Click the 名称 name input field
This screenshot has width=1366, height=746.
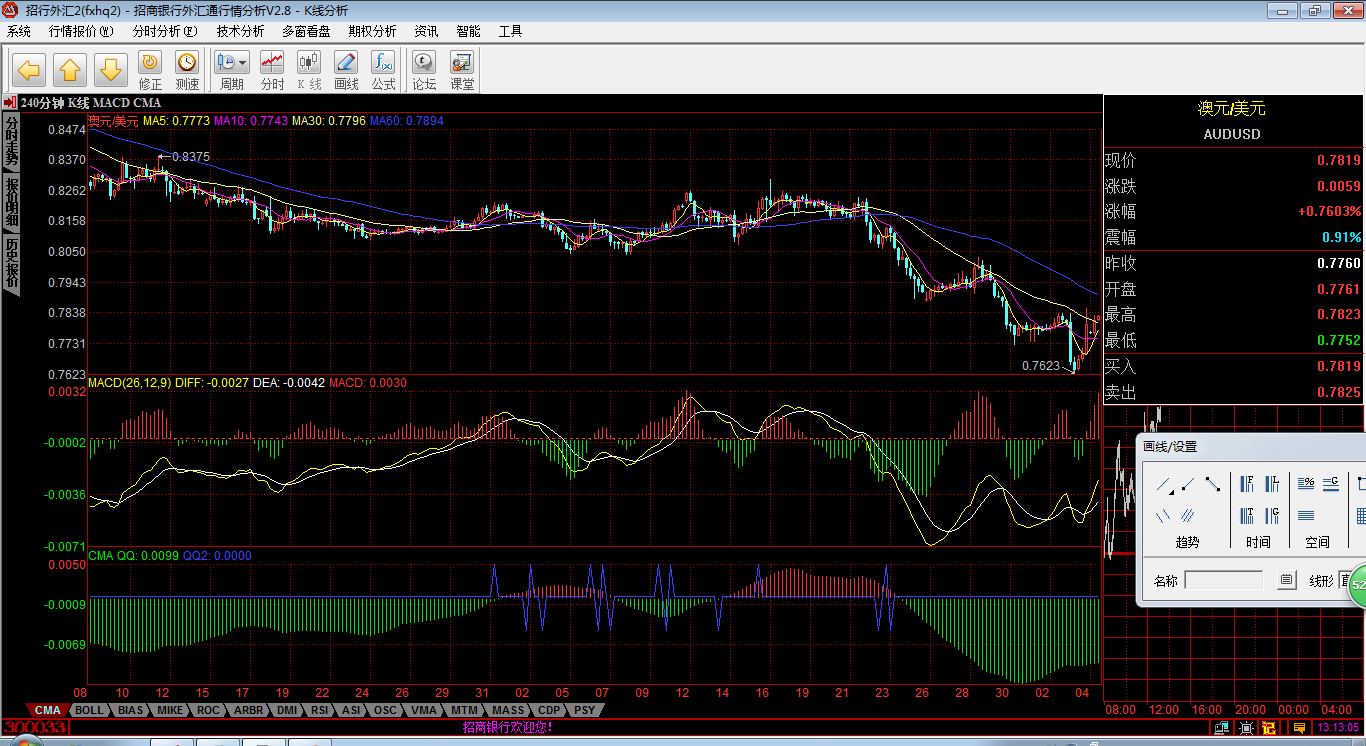pyautogui.click(x=1223, y=580)
